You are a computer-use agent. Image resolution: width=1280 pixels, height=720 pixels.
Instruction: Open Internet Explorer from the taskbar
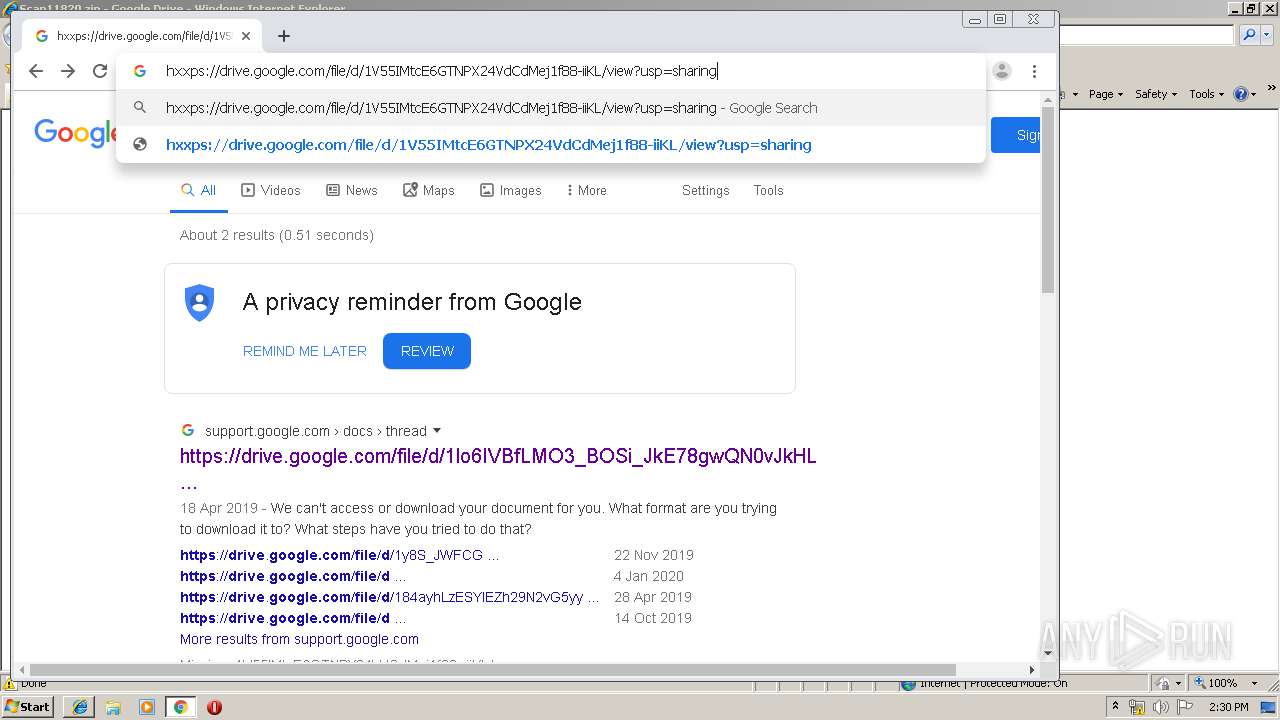(x=80, y=707)
